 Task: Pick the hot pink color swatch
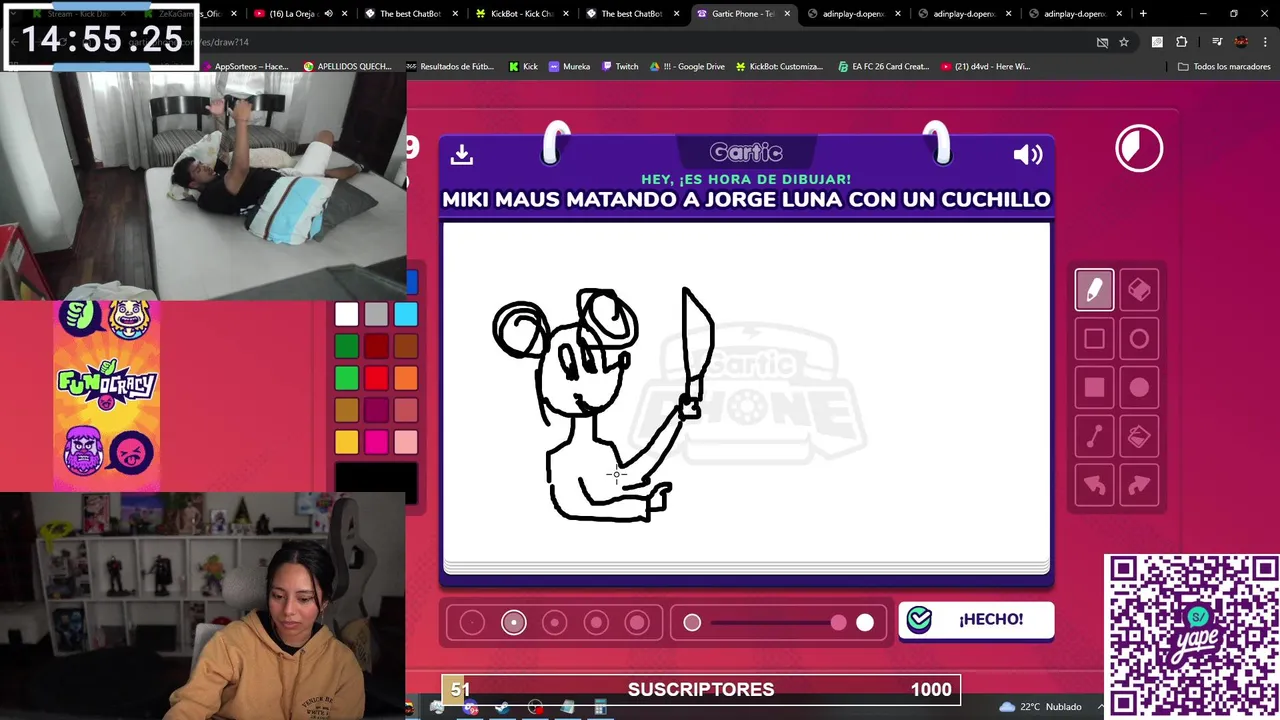pyautogui.click(x=376, y=442)
